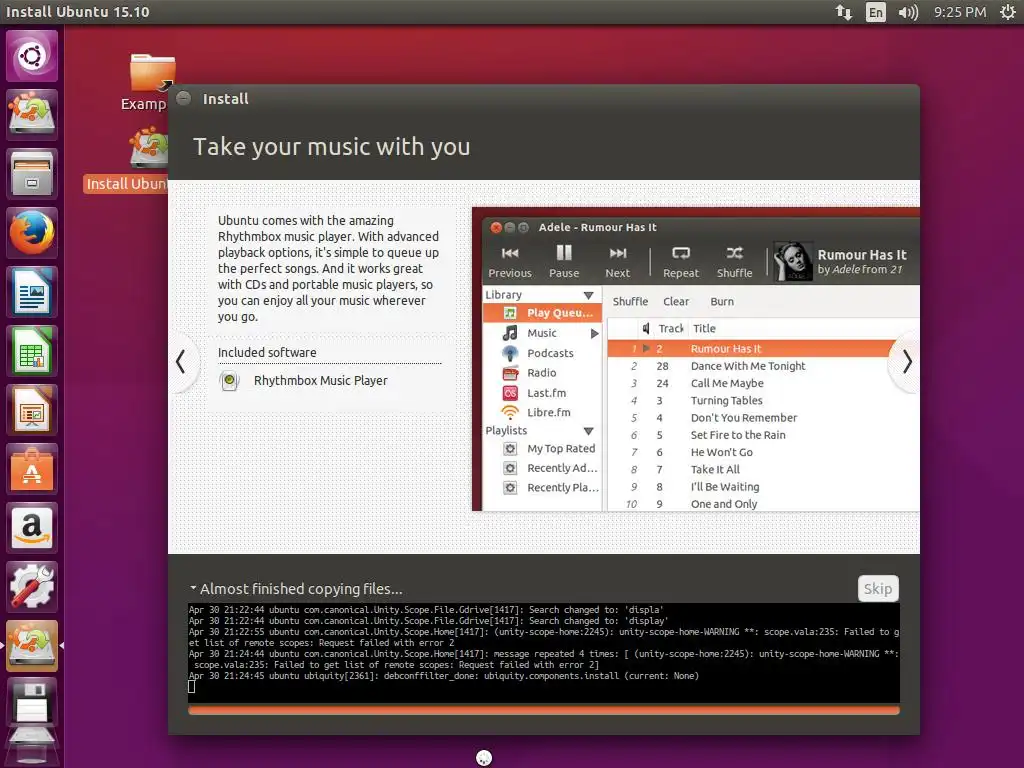
Task: Toggle Shuffle in the Rhythmbox toolbar
Action: (735, 261)
